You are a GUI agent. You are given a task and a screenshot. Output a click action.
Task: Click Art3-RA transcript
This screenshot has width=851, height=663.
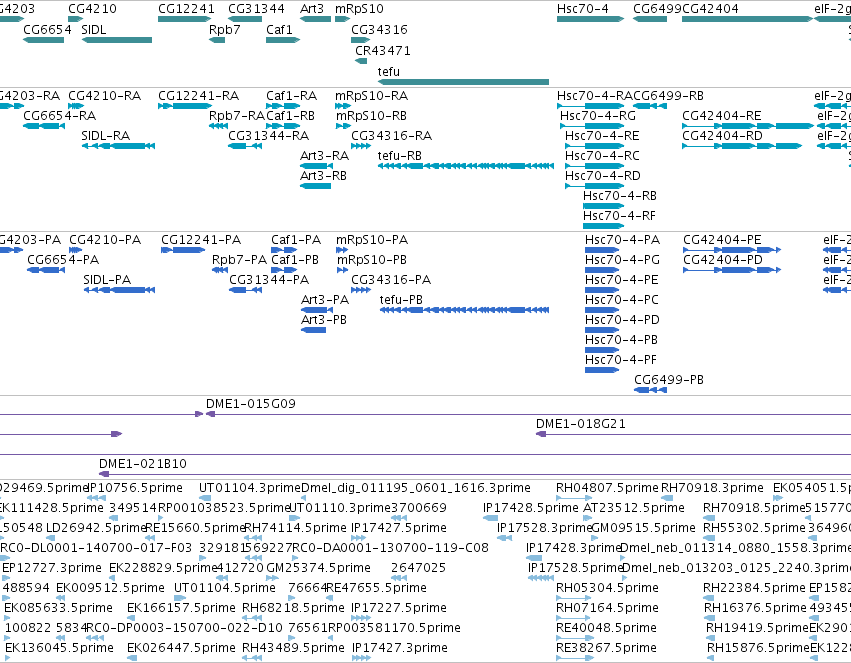click(316, 165)
